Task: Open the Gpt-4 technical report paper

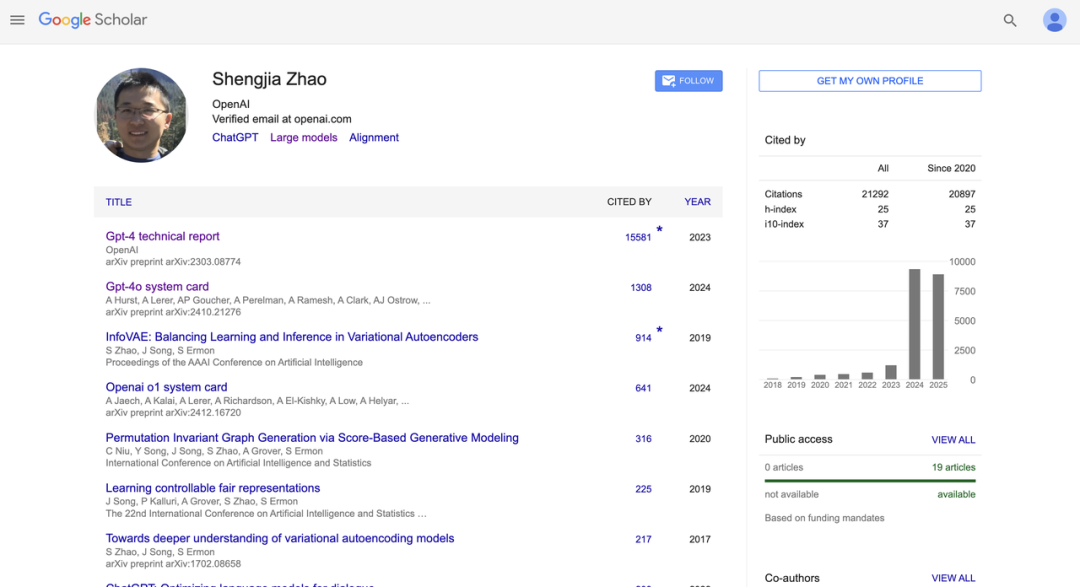Action: tap(163, 237)
